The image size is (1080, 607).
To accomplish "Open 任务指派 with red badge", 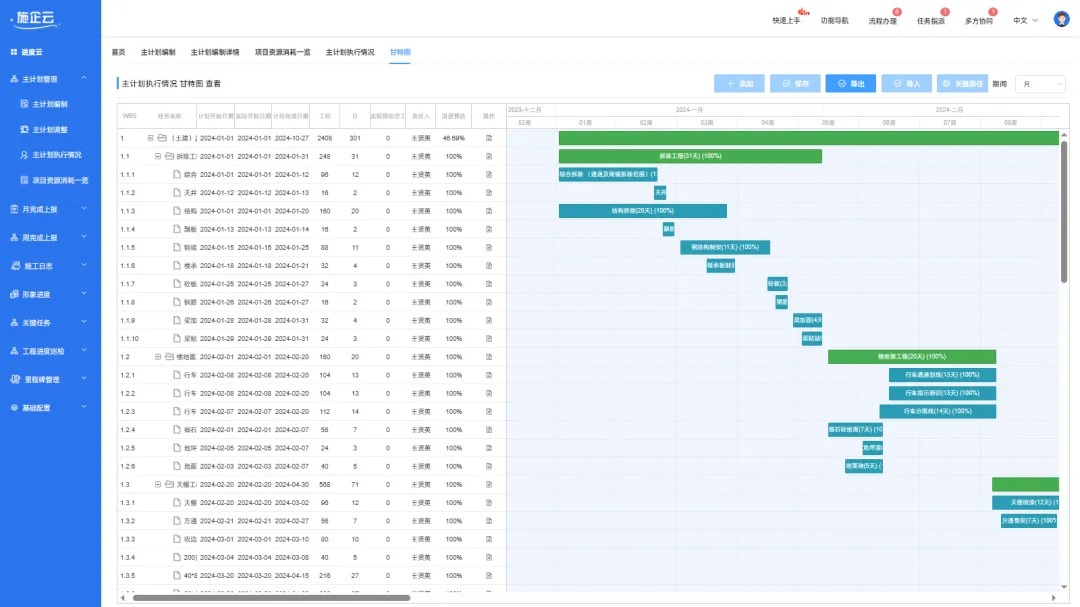I will point(930,20).
